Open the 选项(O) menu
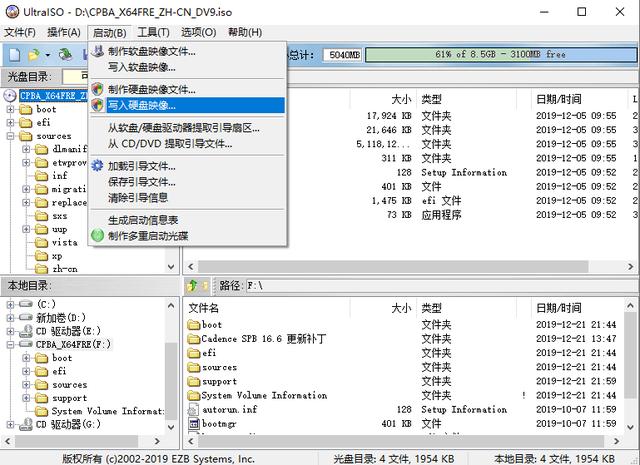 198,32
